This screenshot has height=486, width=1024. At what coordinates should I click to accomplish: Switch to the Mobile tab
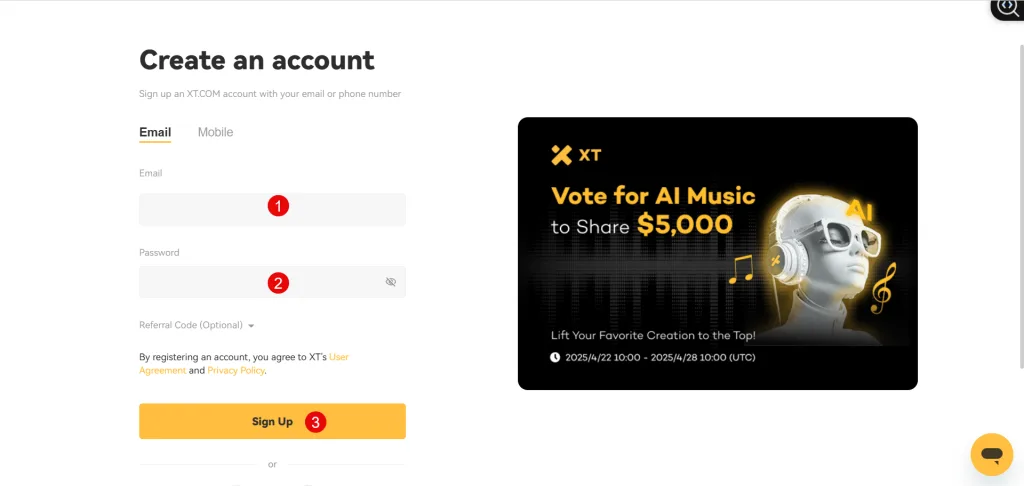[216, 132]
